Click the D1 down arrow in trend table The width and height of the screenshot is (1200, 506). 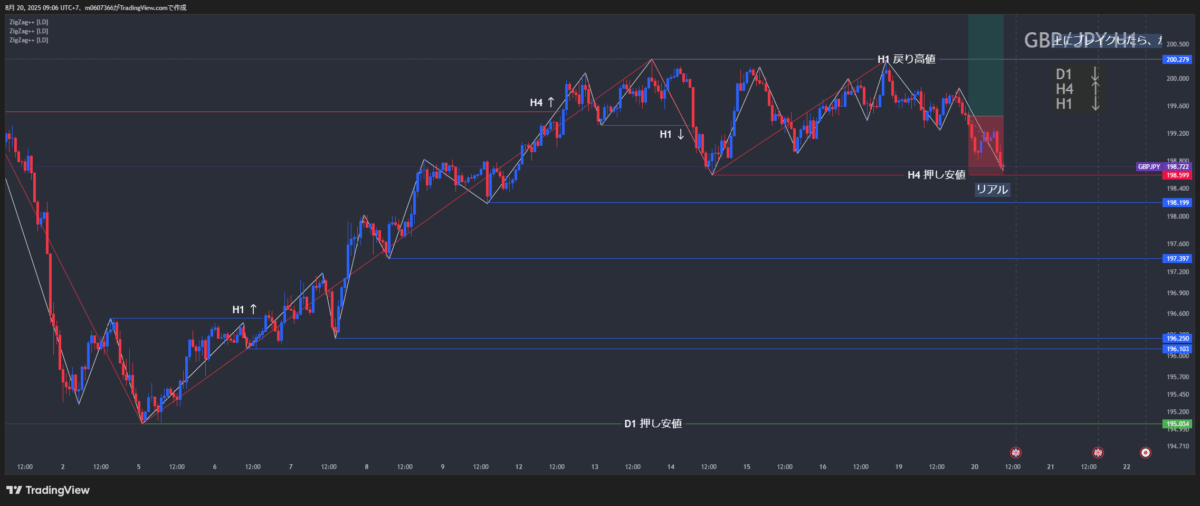1095,74
